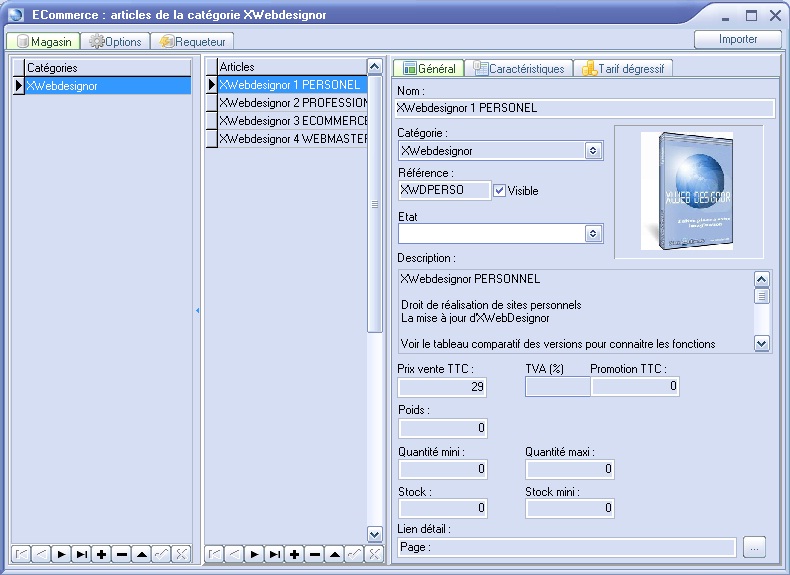The height and width of the screenshot is (575, 790).
Task: Click the Lien détail Page field
Action: [567, 547]
